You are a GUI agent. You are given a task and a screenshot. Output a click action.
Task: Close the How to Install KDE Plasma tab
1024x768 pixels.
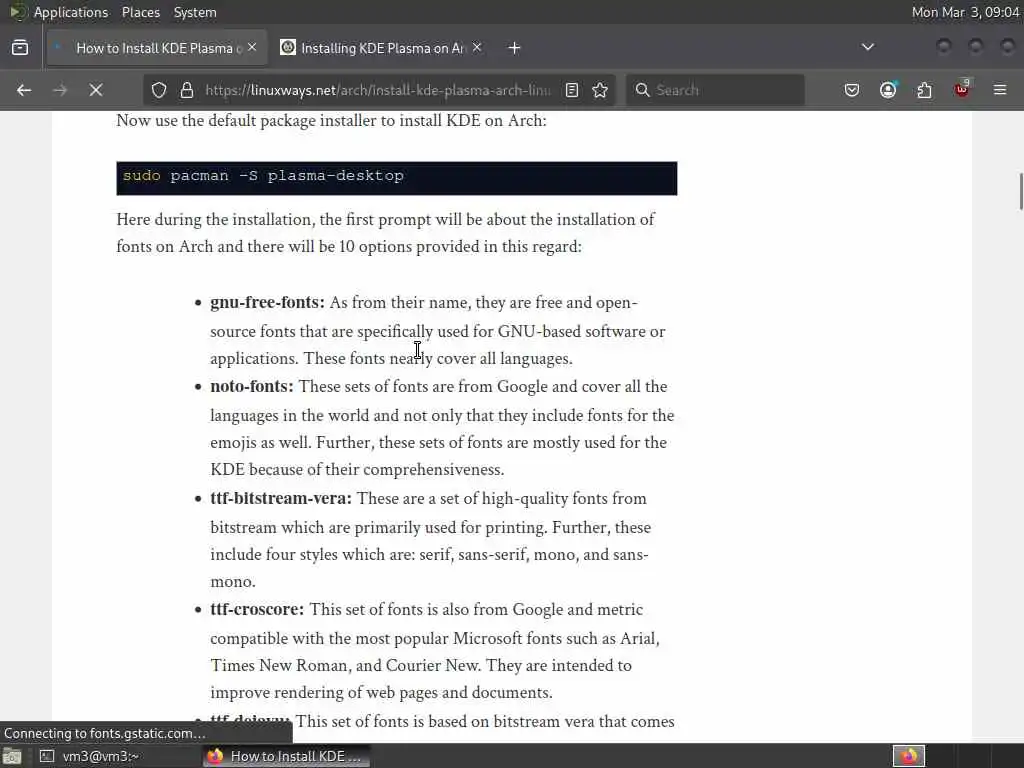click(x=252, y=47)
